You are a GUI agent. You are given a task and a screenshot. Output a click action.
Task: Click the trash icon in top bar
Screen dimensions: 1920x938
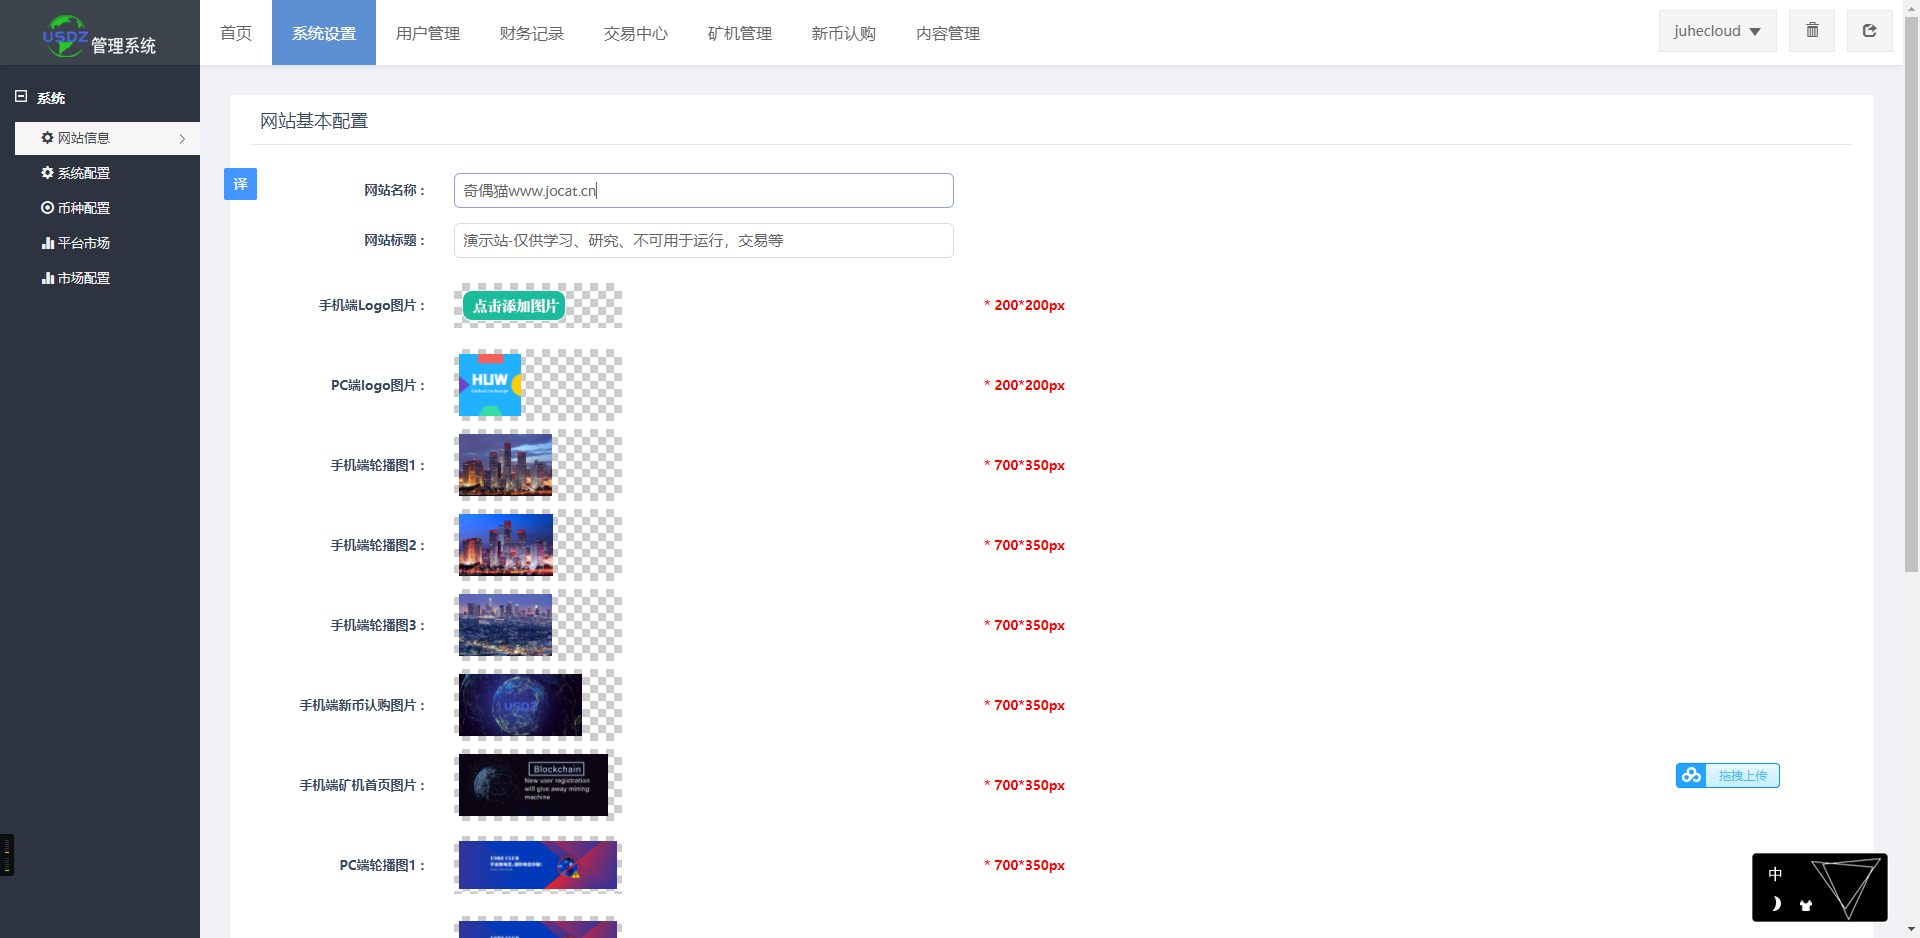point(1811,31)
